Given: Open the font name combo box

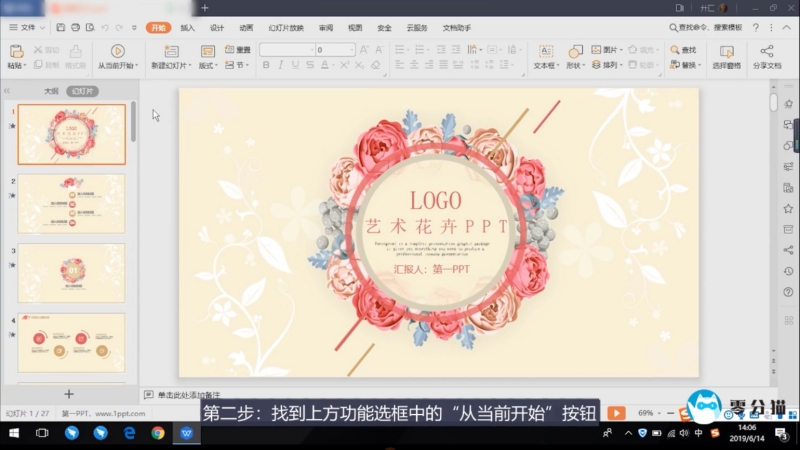Looking at the screenshot, I should (286, 49).
